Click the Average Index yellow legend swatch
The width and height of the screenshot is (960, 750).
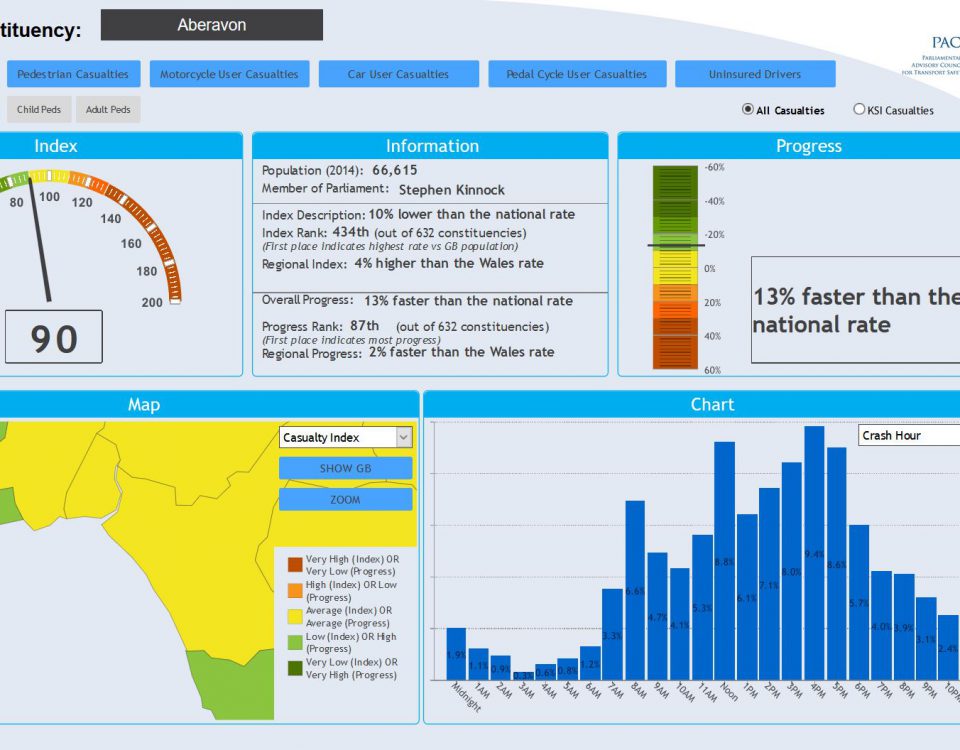295,616
